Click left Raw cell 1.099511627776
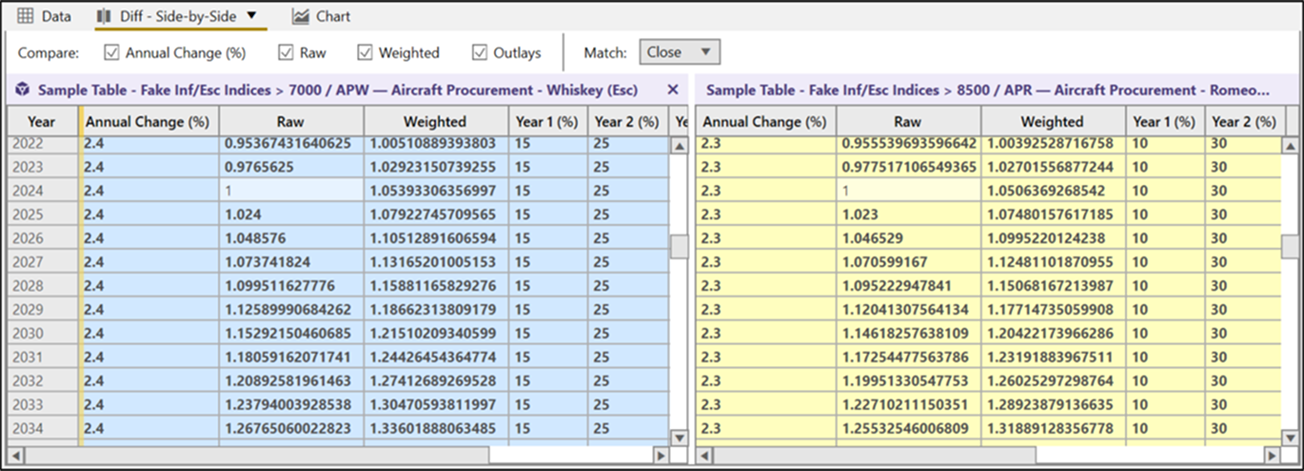The width and height of the screenshot is (1304, 471). pos(290,285)
